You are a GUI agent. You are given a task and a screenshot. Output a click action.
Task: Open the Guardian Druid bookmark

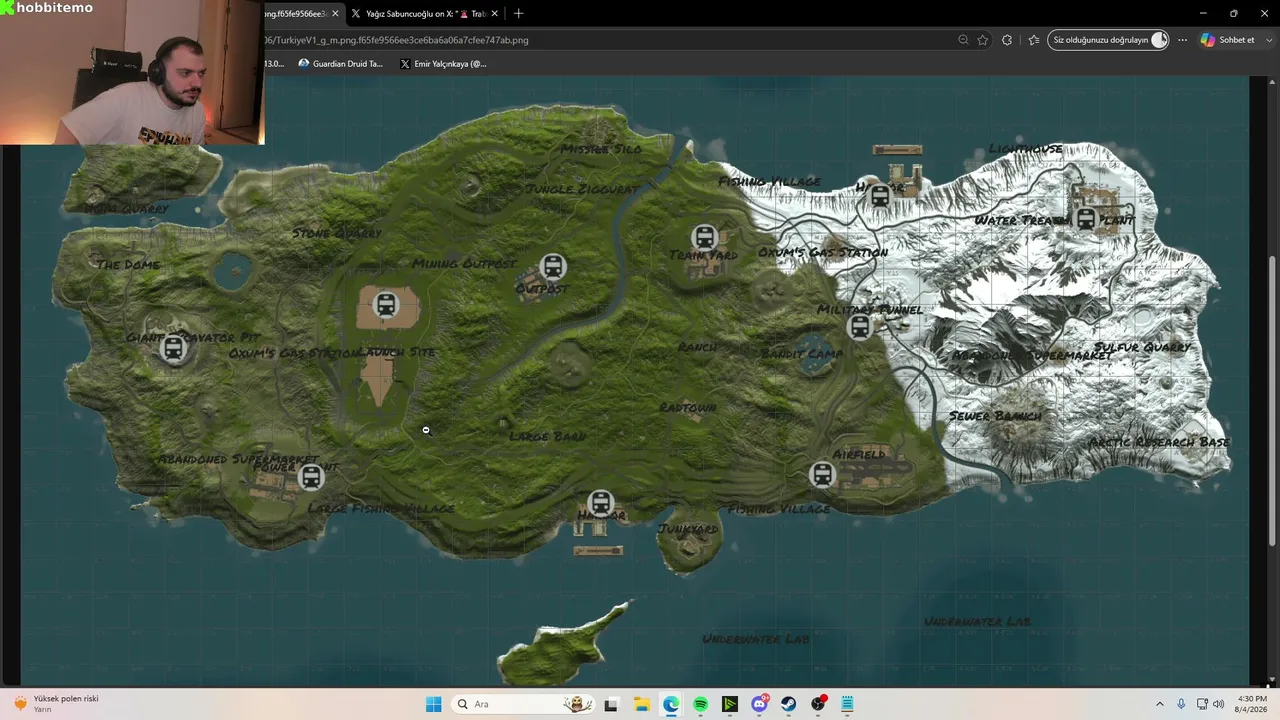340,63
